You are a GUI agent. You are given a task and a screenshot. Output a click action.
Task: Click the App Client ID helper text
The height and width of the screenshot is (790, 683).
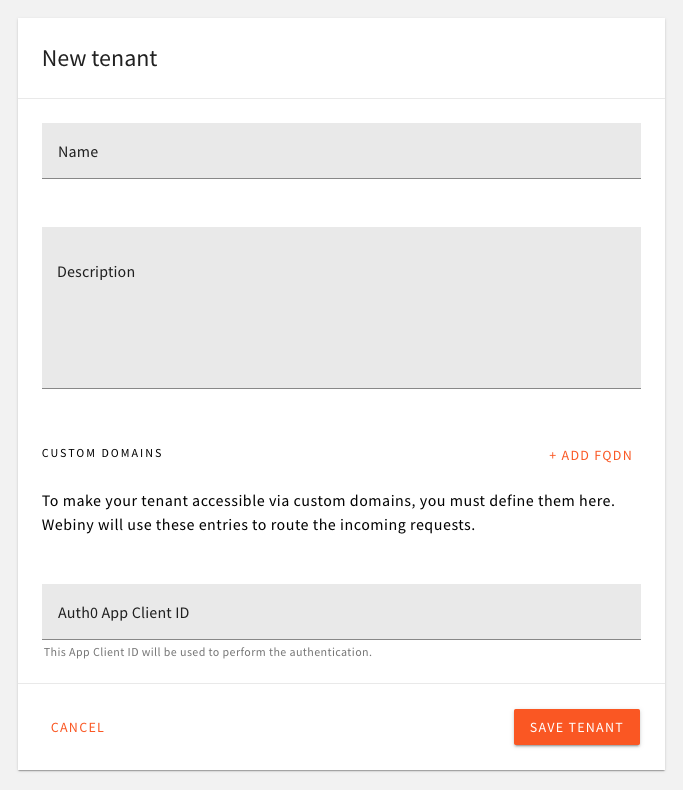click(x=208, y=652)
